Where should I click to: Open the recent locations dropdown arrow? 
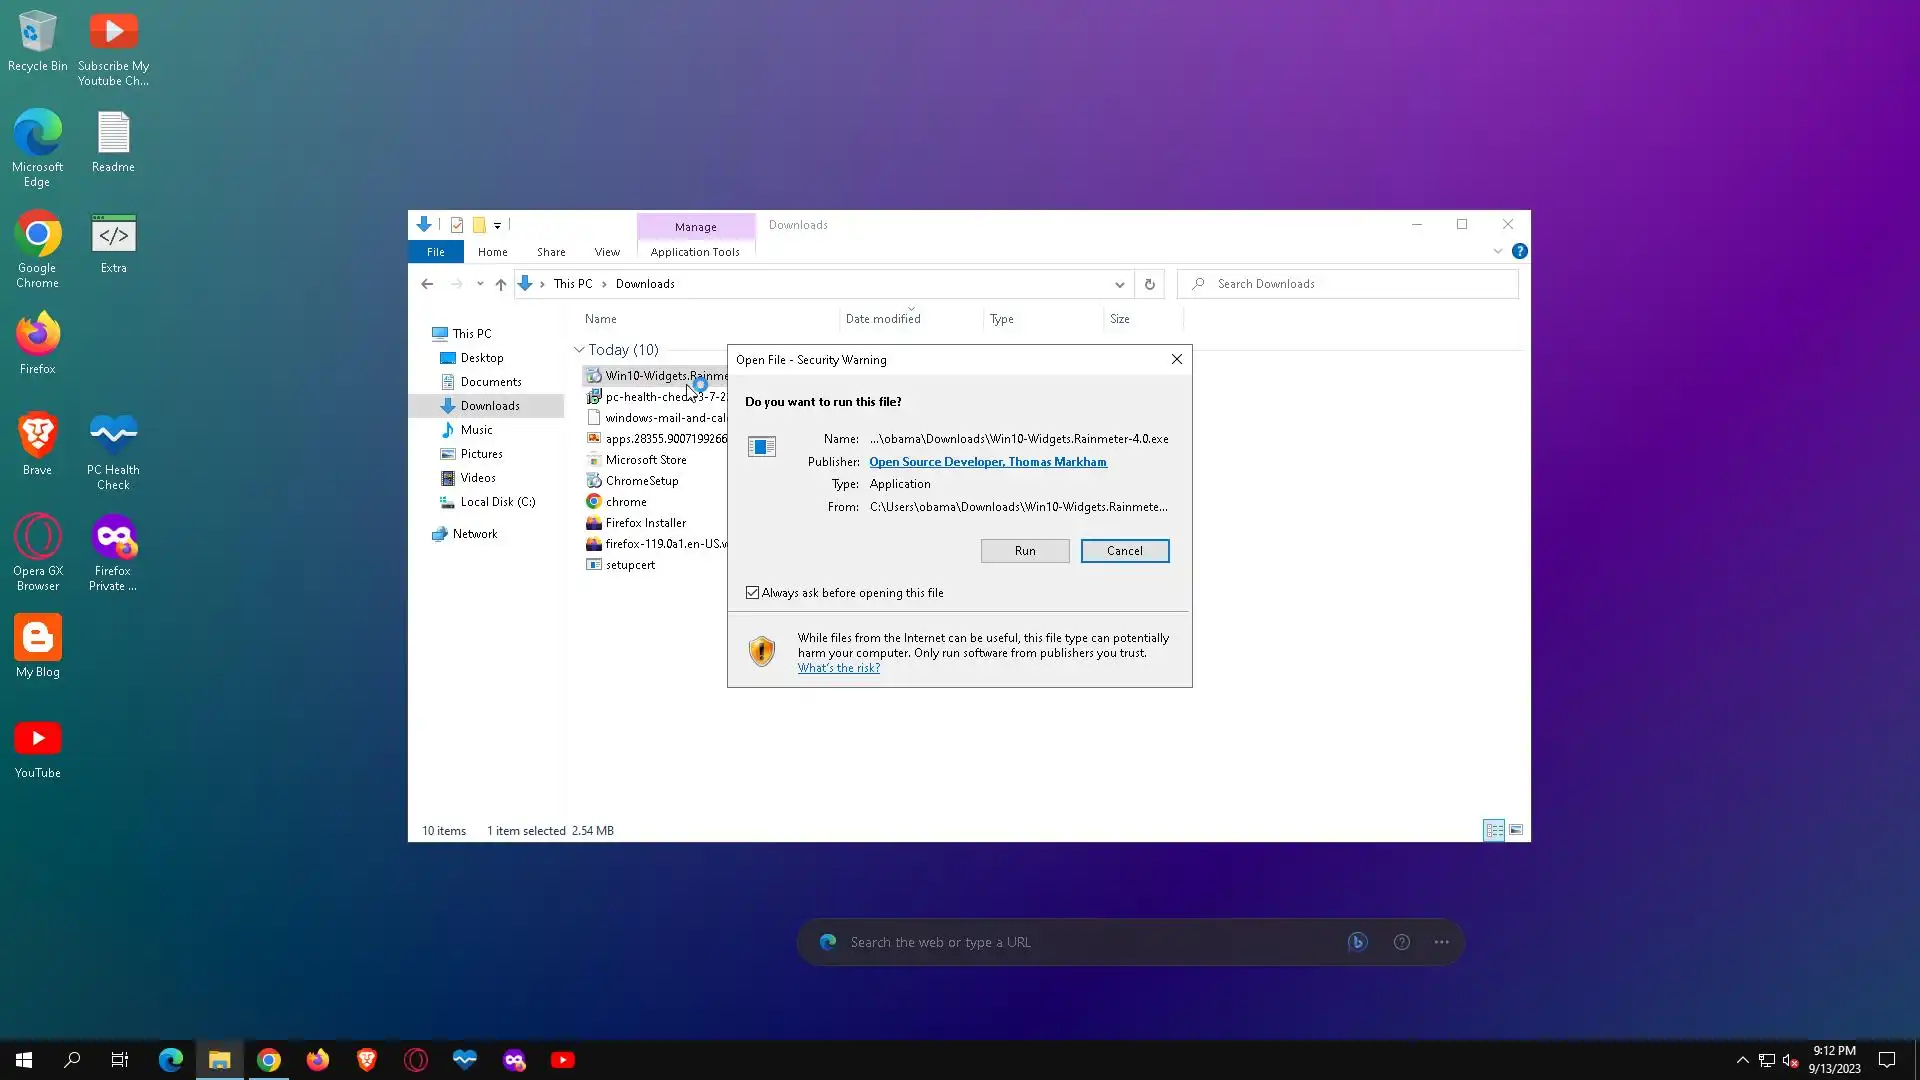point(480,284)
